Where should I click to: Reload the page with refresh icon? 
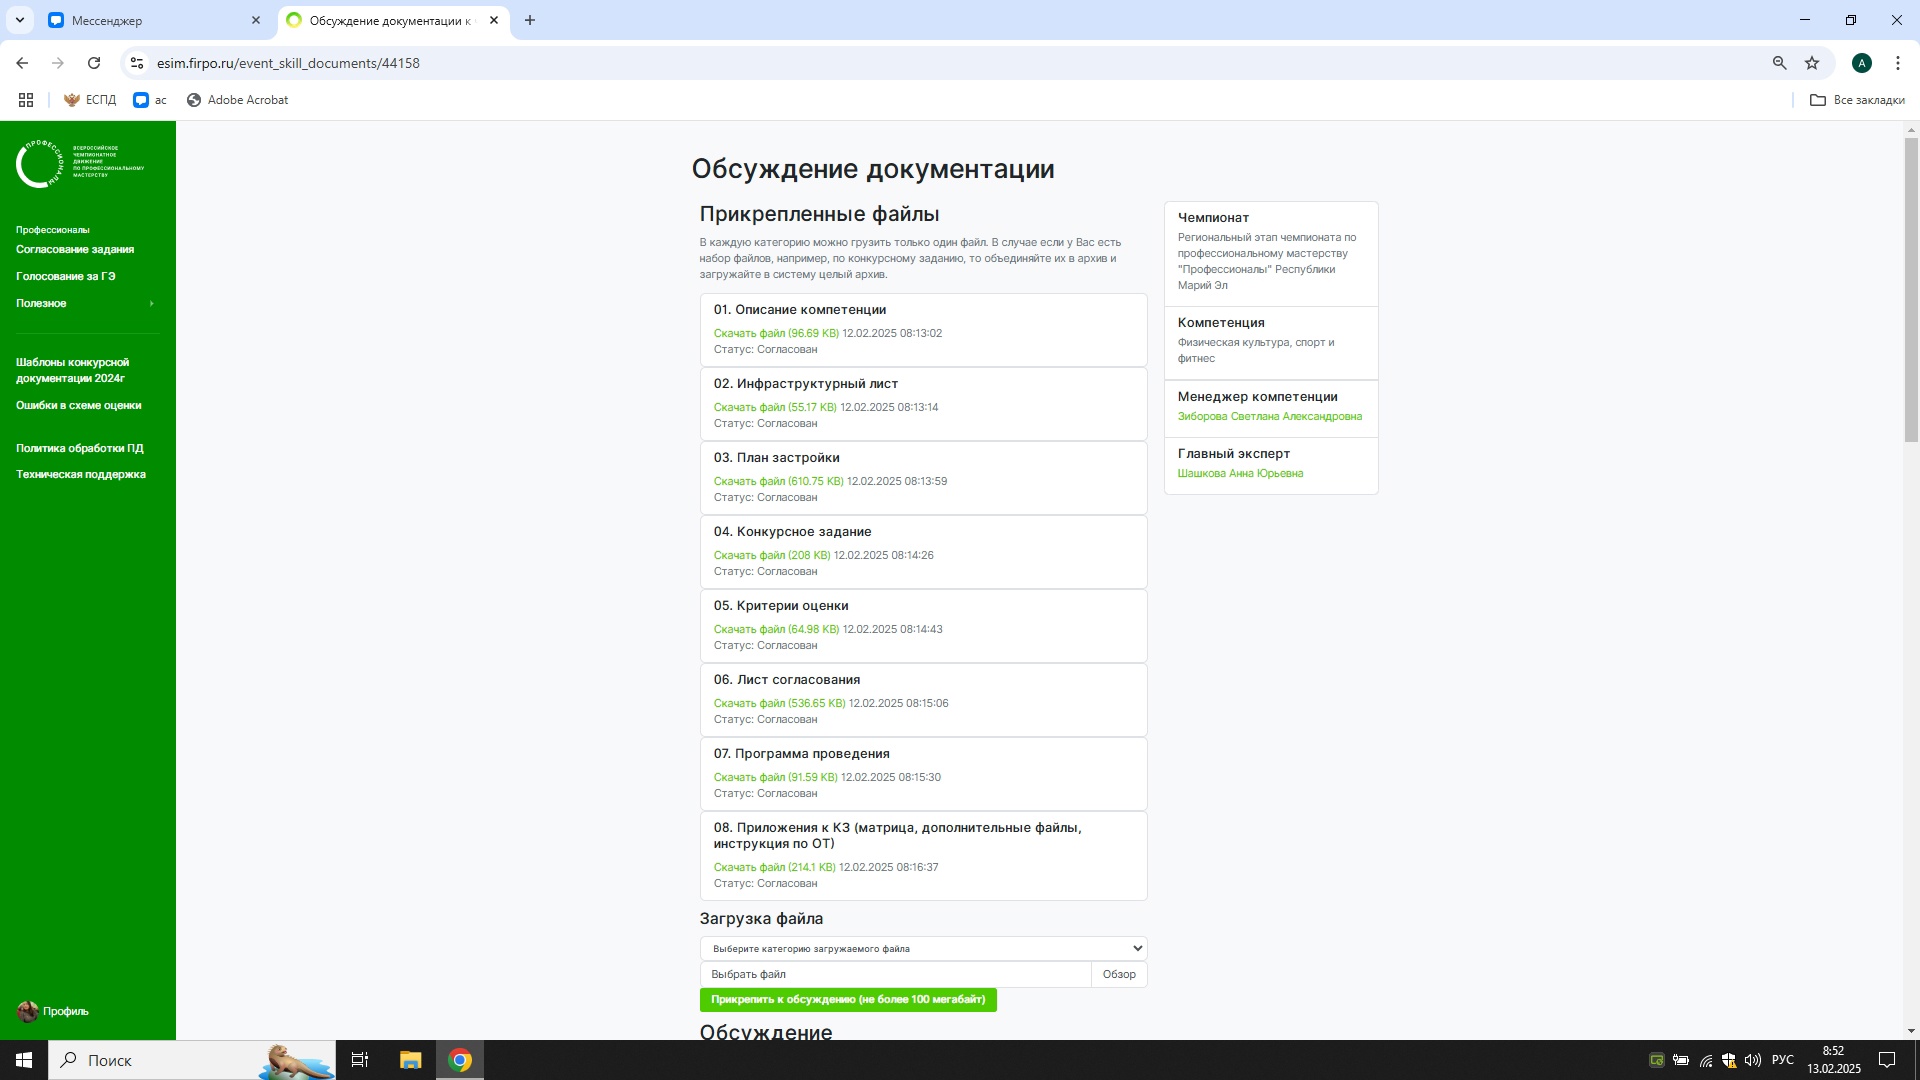(x=94, y=63)
